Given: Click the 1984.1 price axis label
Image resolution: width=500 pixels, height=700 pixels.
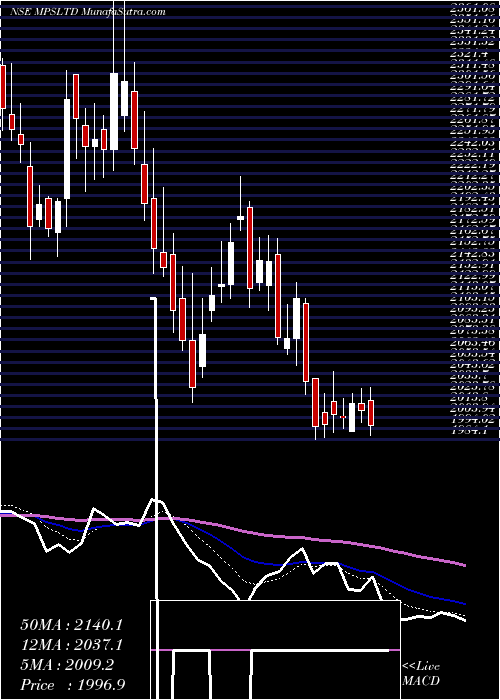Looking at the screenshot, I should [471, 430].
